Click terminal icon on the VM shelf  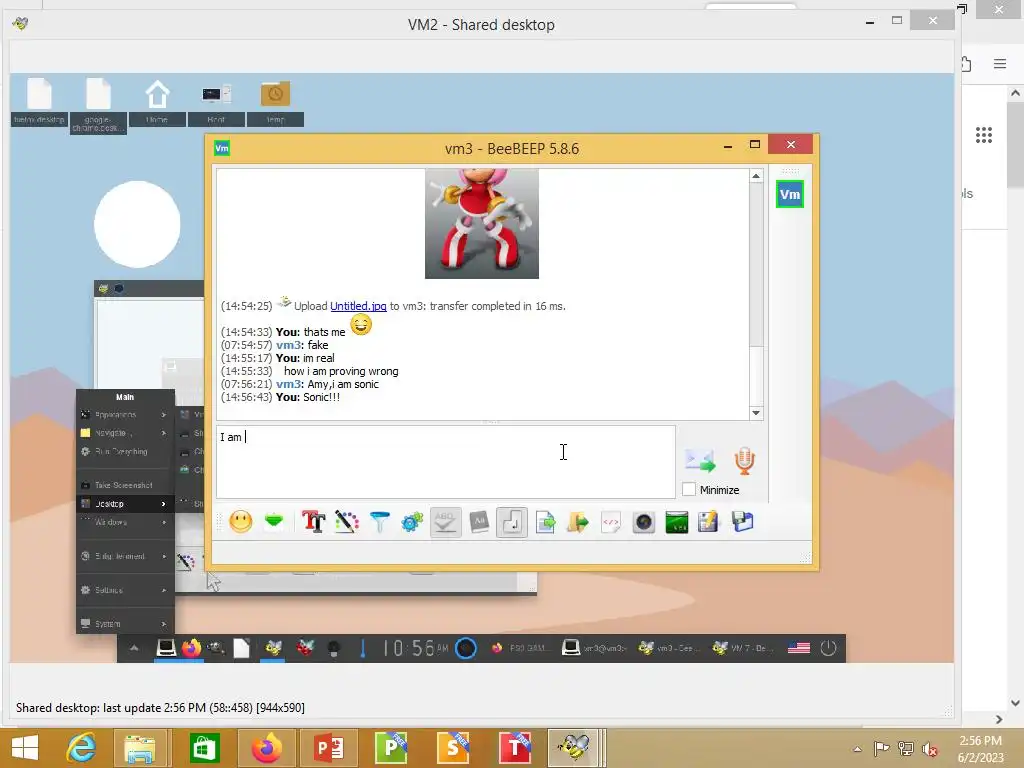pos(166,648)
